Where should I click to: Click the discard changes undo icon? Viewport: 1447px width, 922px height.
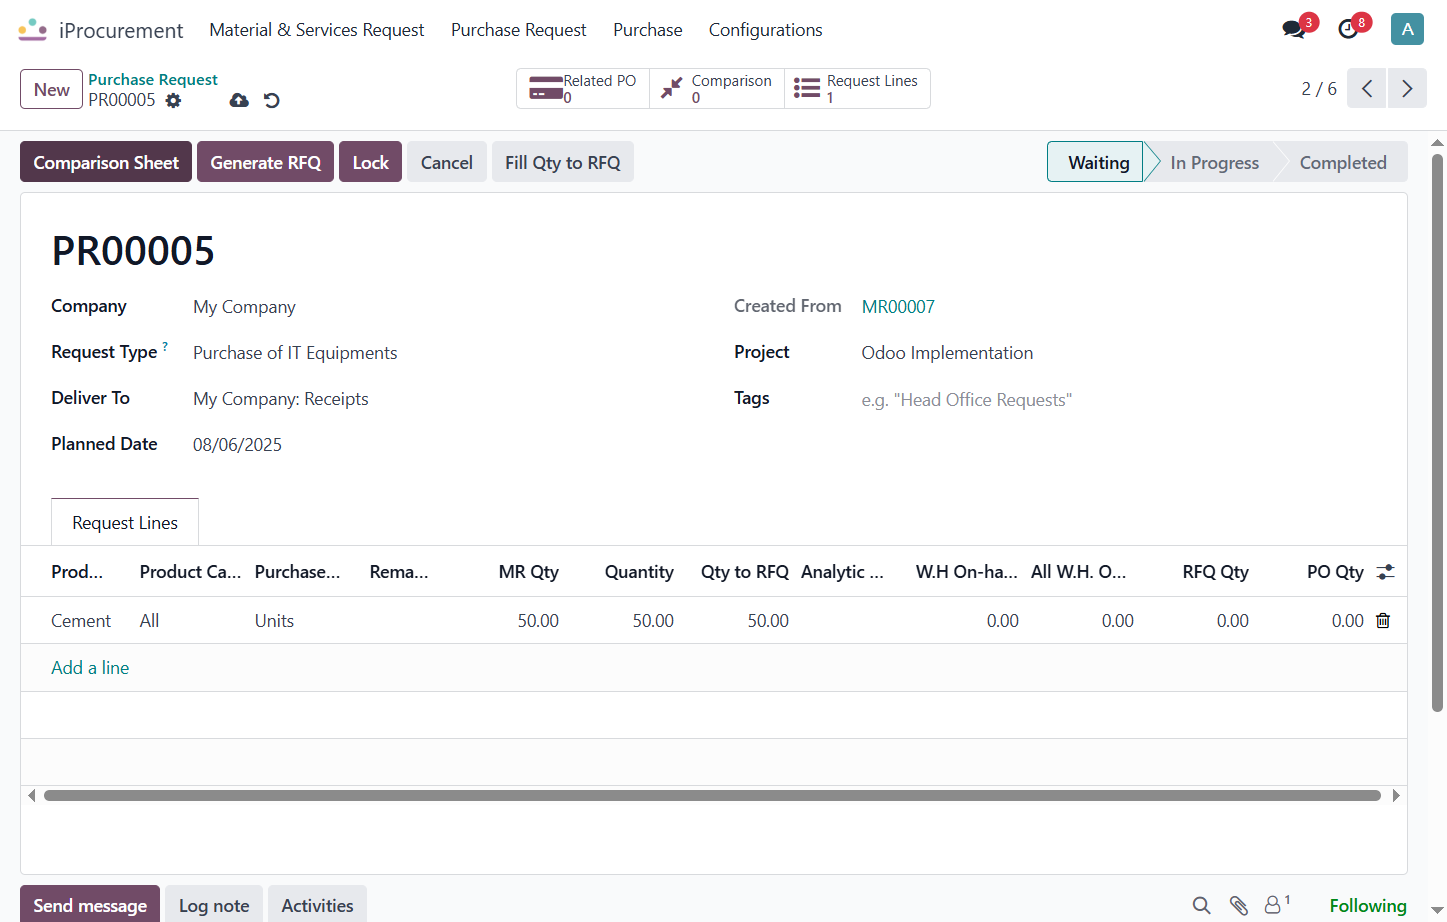click(x=271, y=100)
